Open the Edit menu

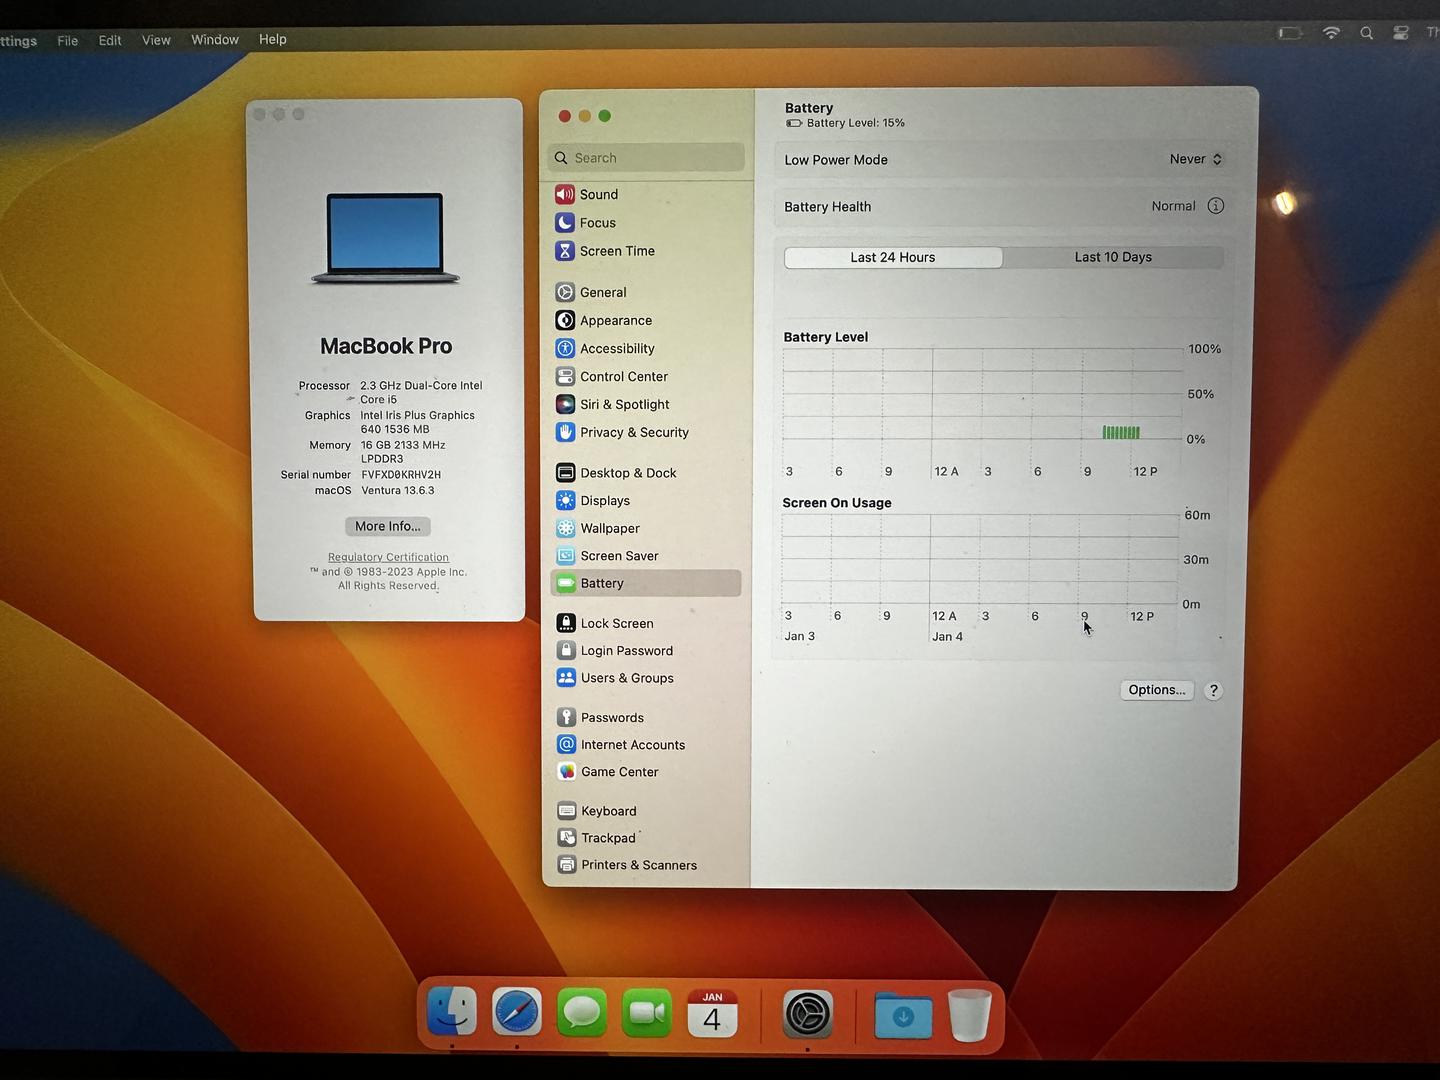point(110,41)
